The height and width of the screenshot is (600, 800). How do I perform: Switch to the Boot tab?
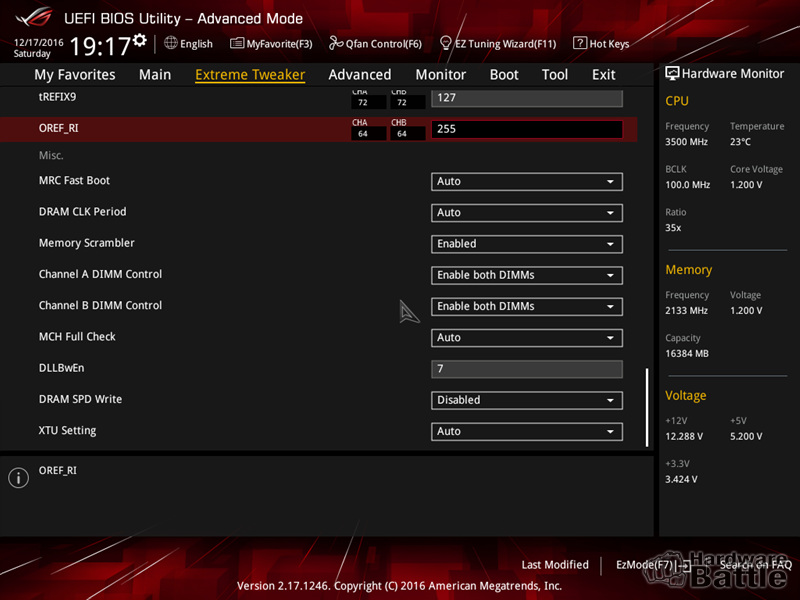coord(504,74)
